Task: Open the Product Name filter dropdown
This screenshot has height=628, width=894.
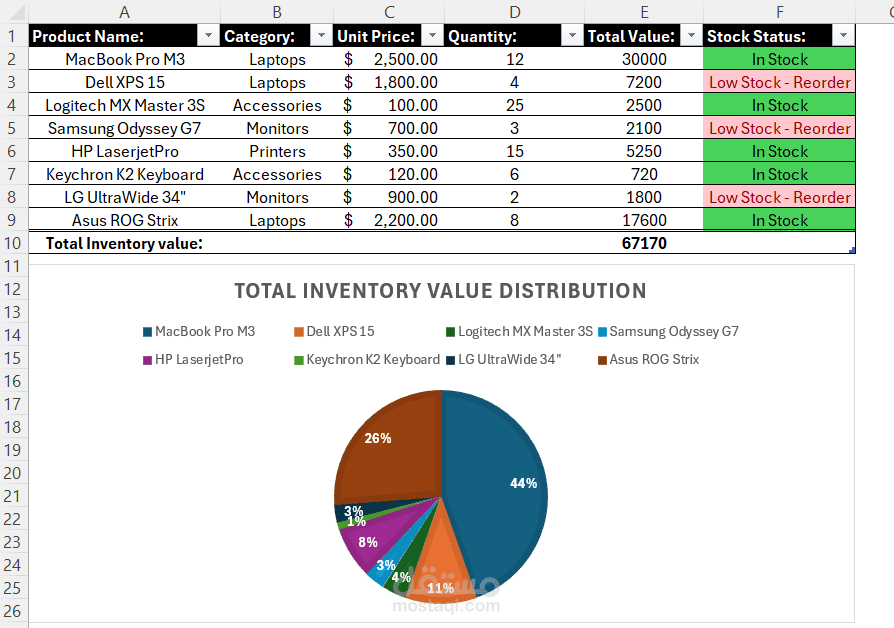Action: pos(208,36)
